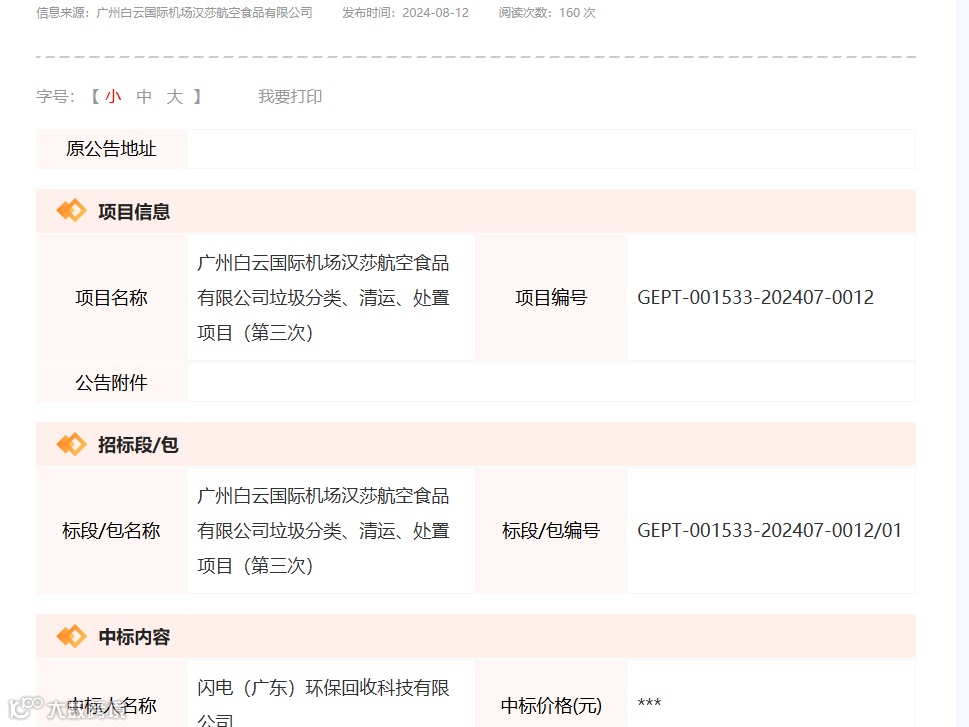969x727 pixels.
Task: Select the project number GEPT-001533-202407-0012
Action: 755,297
